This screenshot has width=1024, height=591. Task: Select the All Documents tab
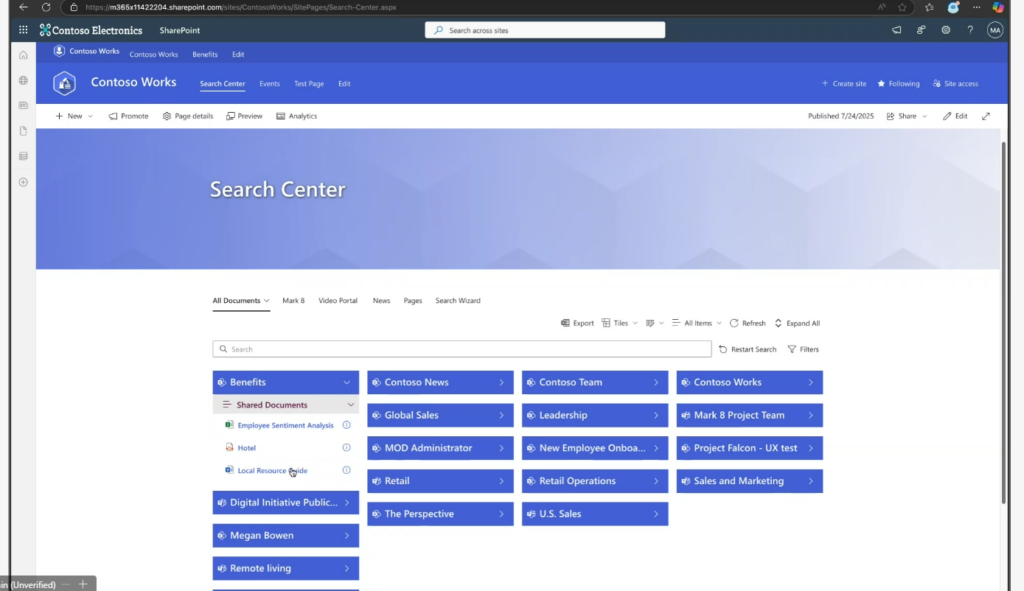[240, 300]
